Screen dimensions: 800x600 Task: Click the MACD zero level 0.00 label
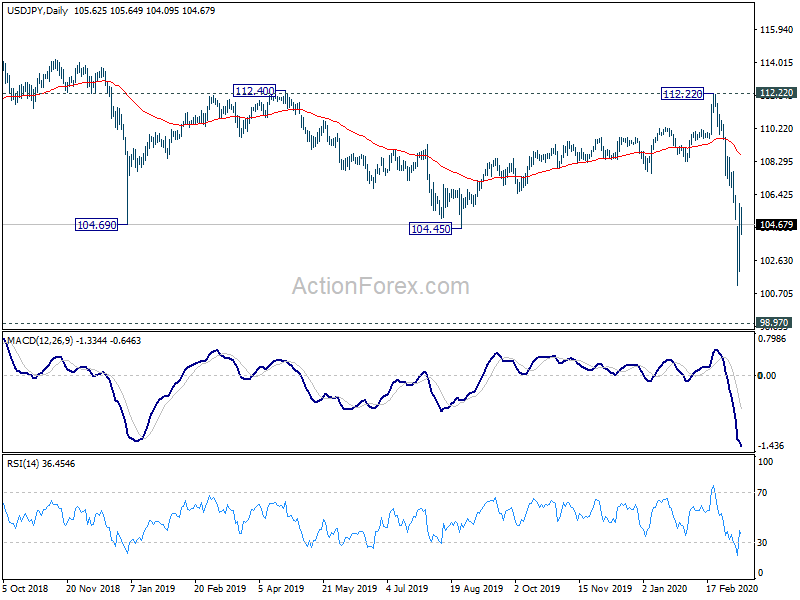[x=767, y=376]
